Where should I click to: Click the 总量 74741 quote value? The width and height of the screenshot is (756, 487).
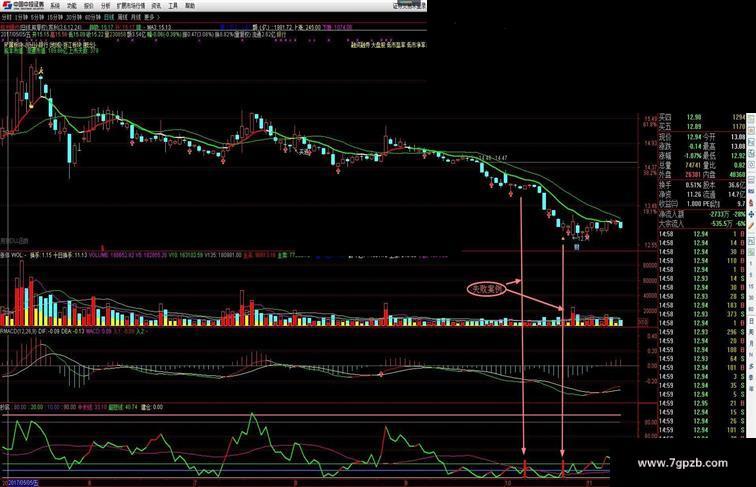[692, 165]
